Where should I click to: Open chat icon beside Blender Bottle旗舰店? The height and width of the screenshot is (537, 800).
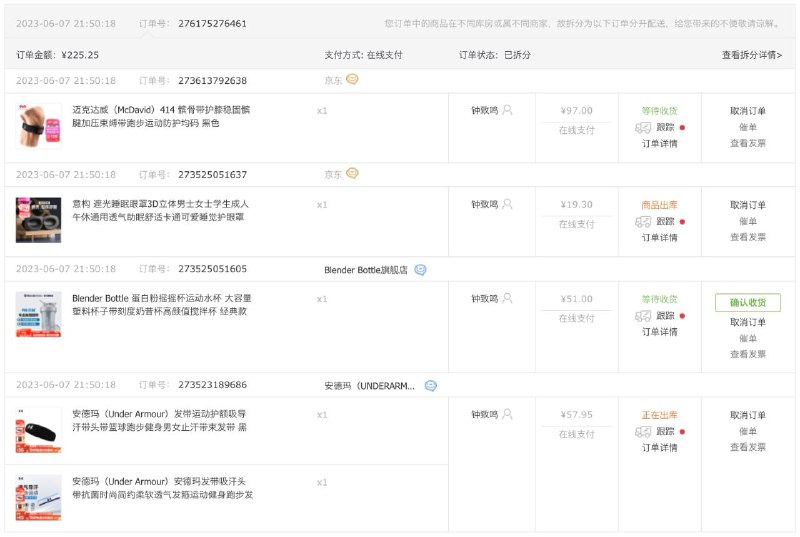coord(420,270)
